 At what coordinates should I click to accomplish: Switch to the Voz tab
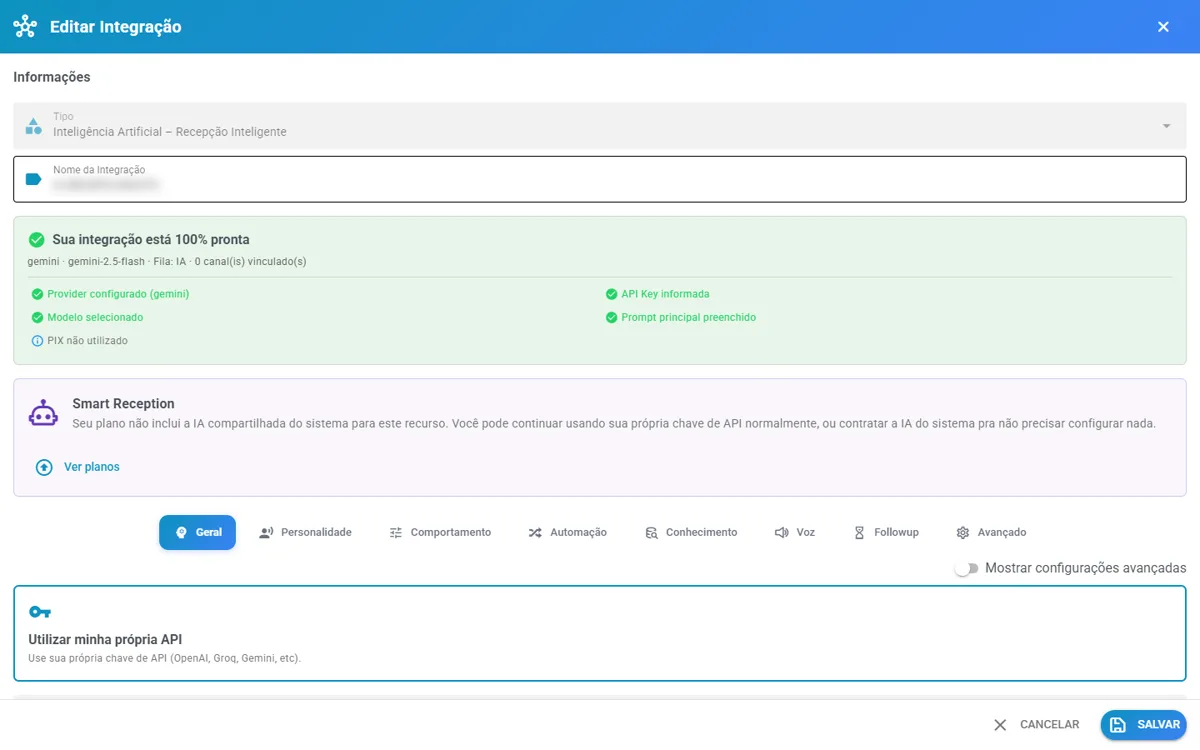[x=795, y=533]
